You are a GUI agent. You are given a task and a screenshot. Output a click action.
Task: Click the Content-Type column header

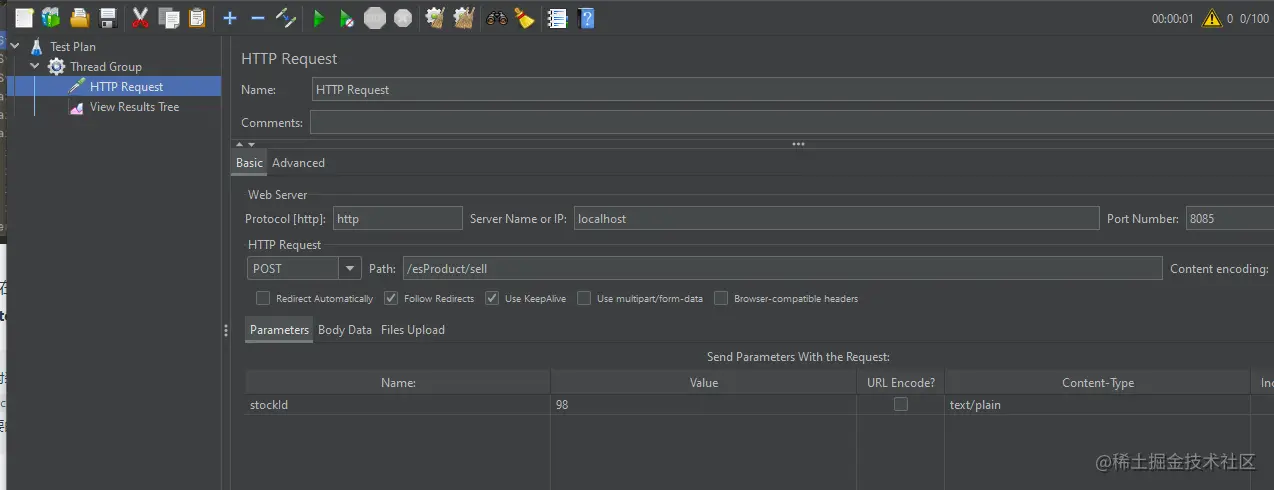1097,382
